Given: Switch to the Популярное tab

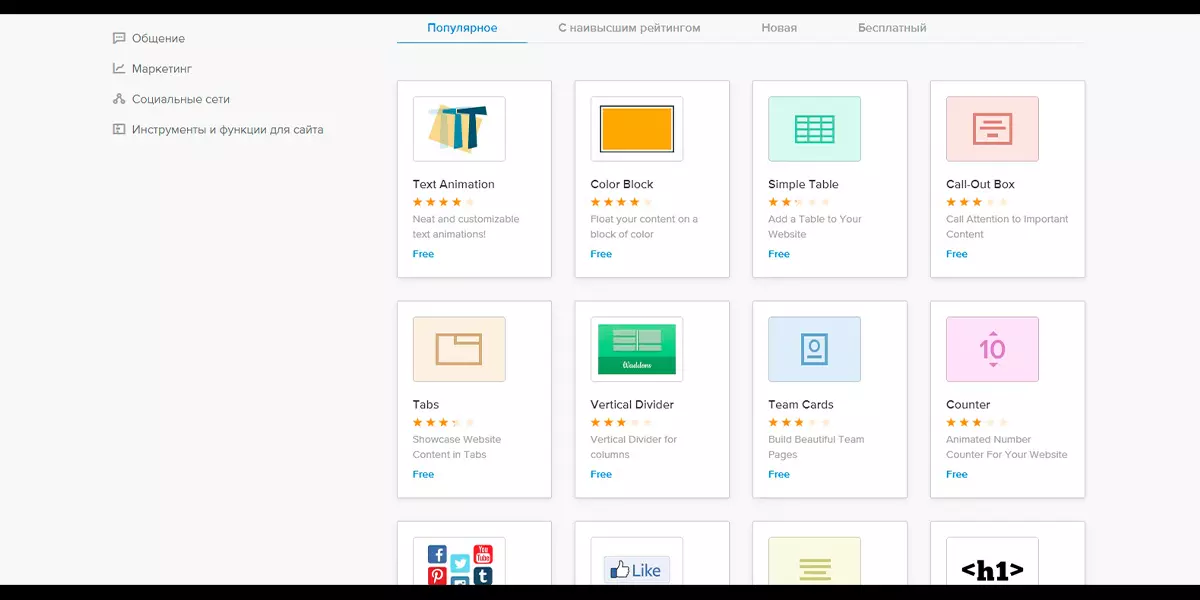Looking at the screenshot, I should 462,28.
